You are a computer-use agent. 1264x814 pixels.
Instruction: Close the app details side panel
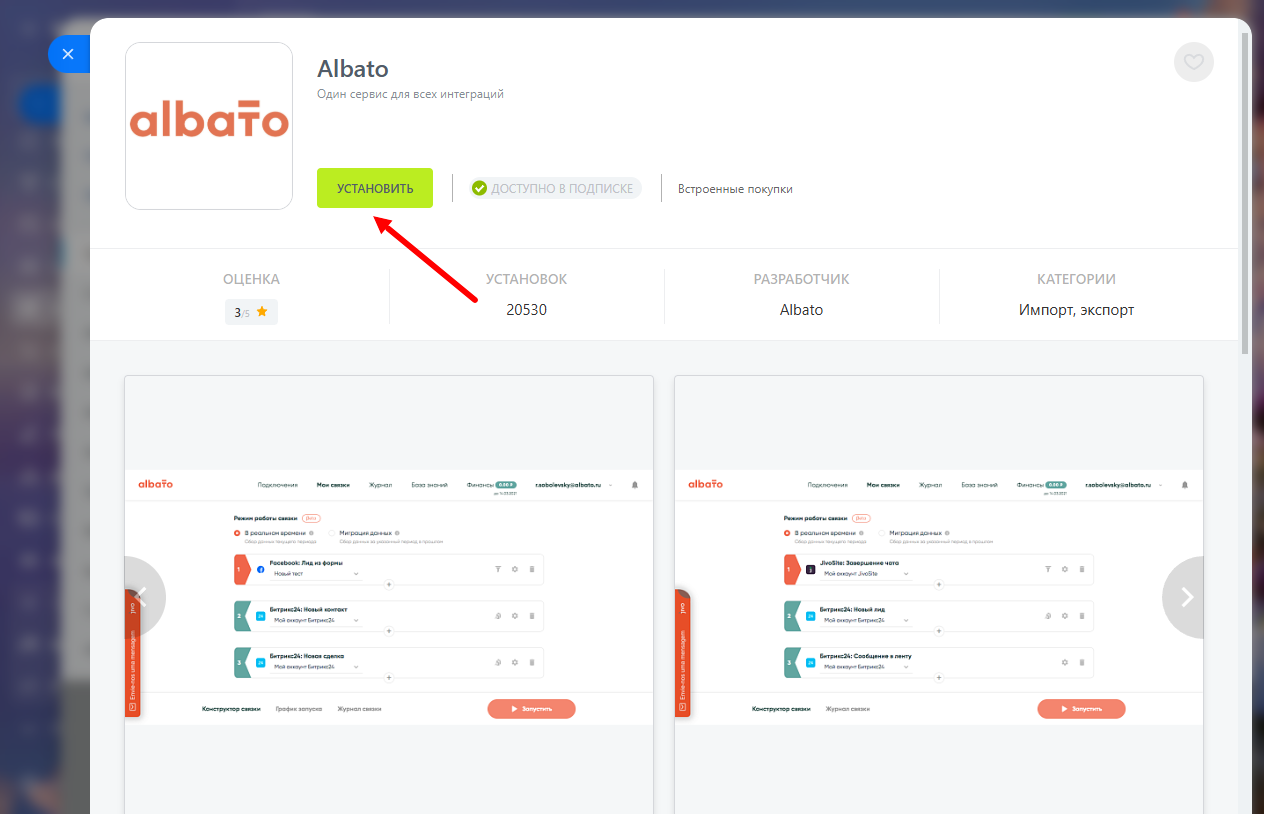coord(68,54)
